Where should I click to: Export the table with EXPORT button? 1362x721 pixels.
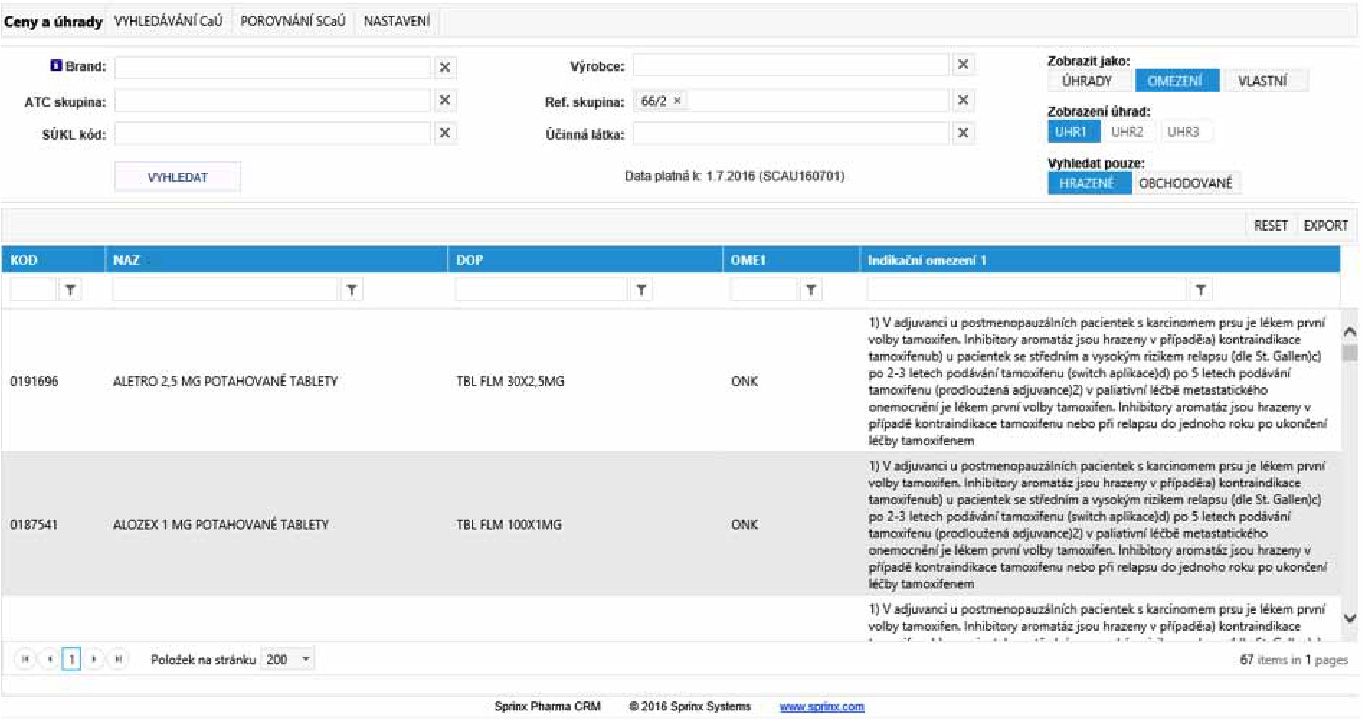[1325, 226]
